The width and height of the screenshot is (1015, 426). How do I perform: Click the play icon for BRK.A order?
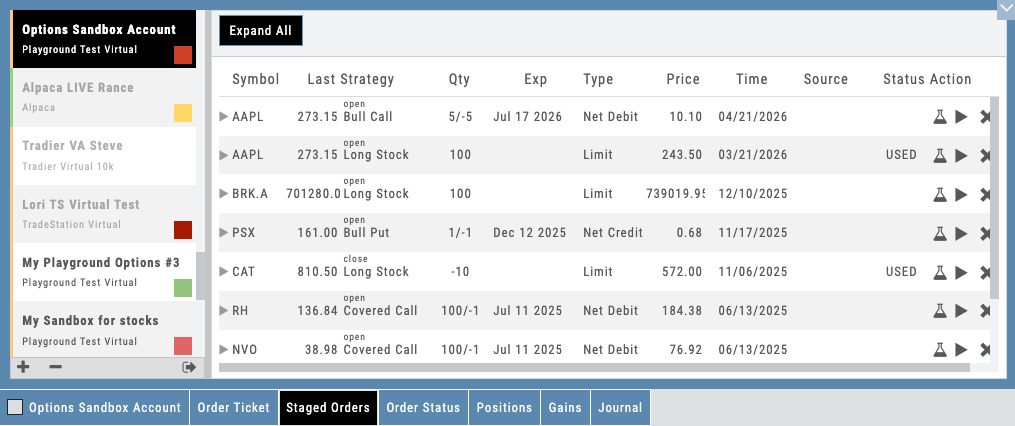(961, 194)
